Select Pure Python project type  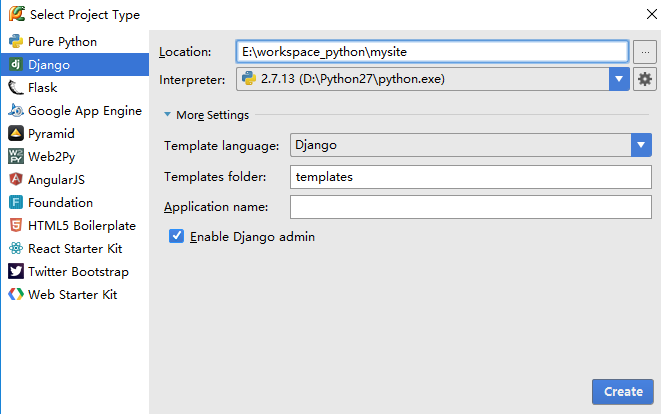pyautogui.click(x=75, y=41)
